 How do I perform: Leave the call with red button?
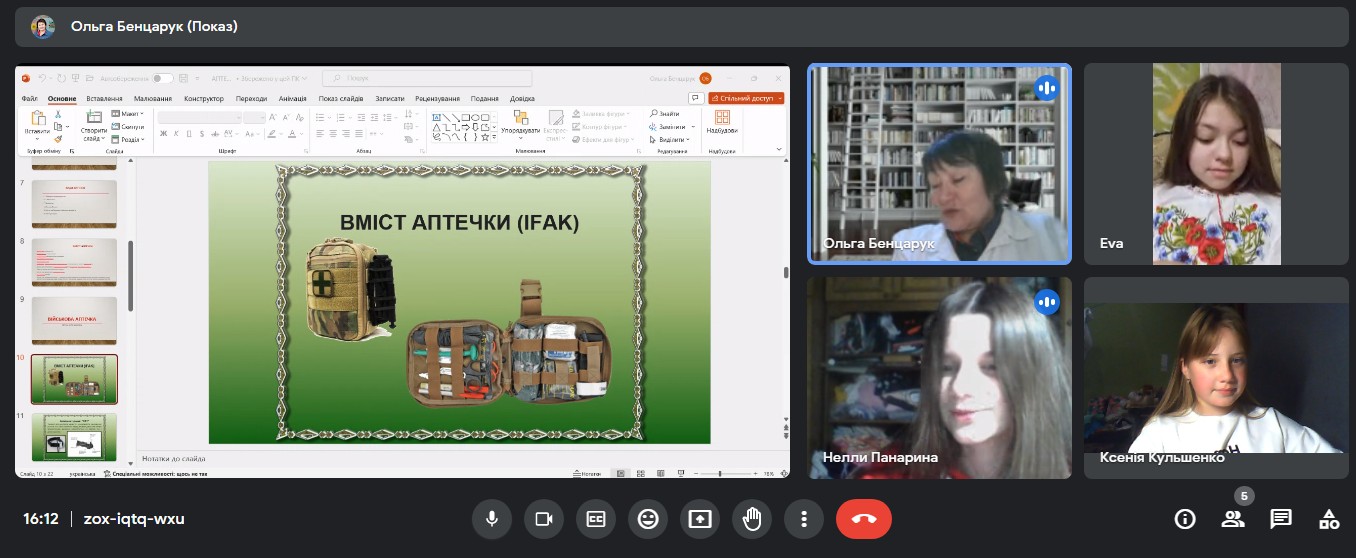(864, 519)
